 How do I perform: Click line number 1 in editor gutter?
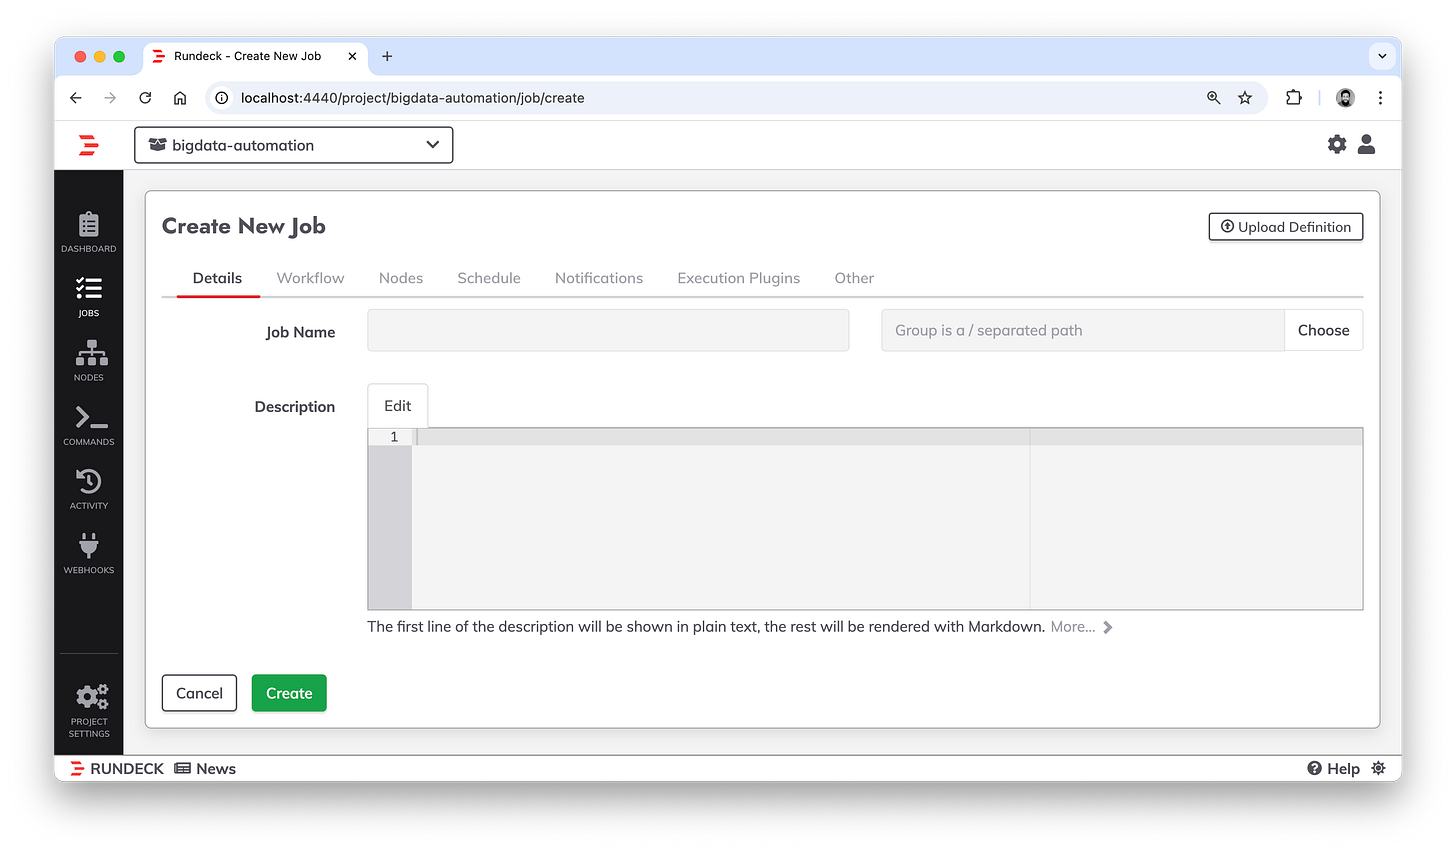coord(394,437)
